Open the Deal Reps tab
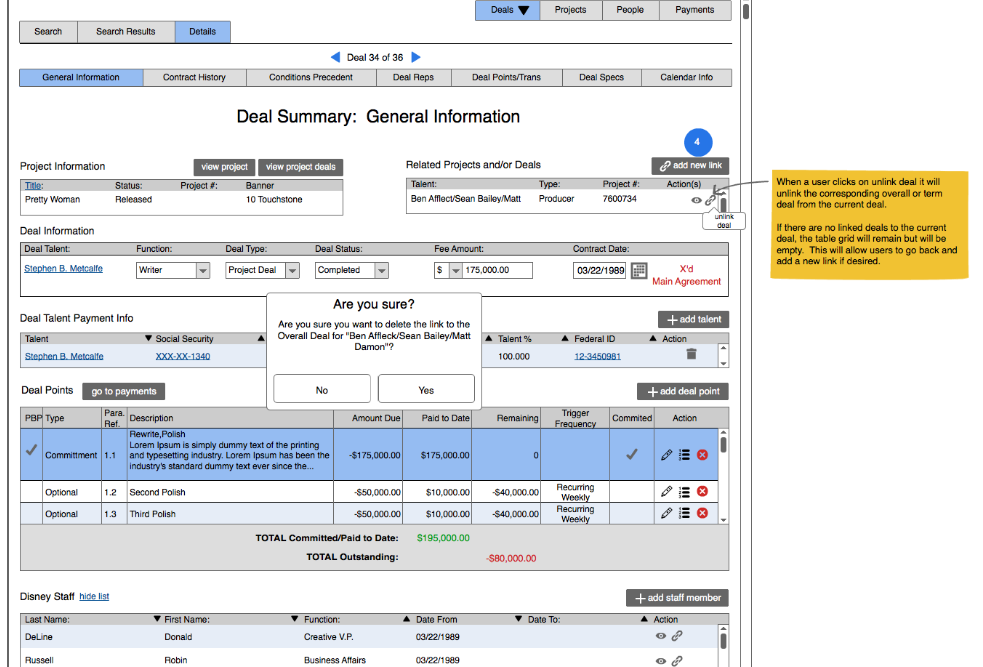Screen dimensions: 983x667 point(413,77)
